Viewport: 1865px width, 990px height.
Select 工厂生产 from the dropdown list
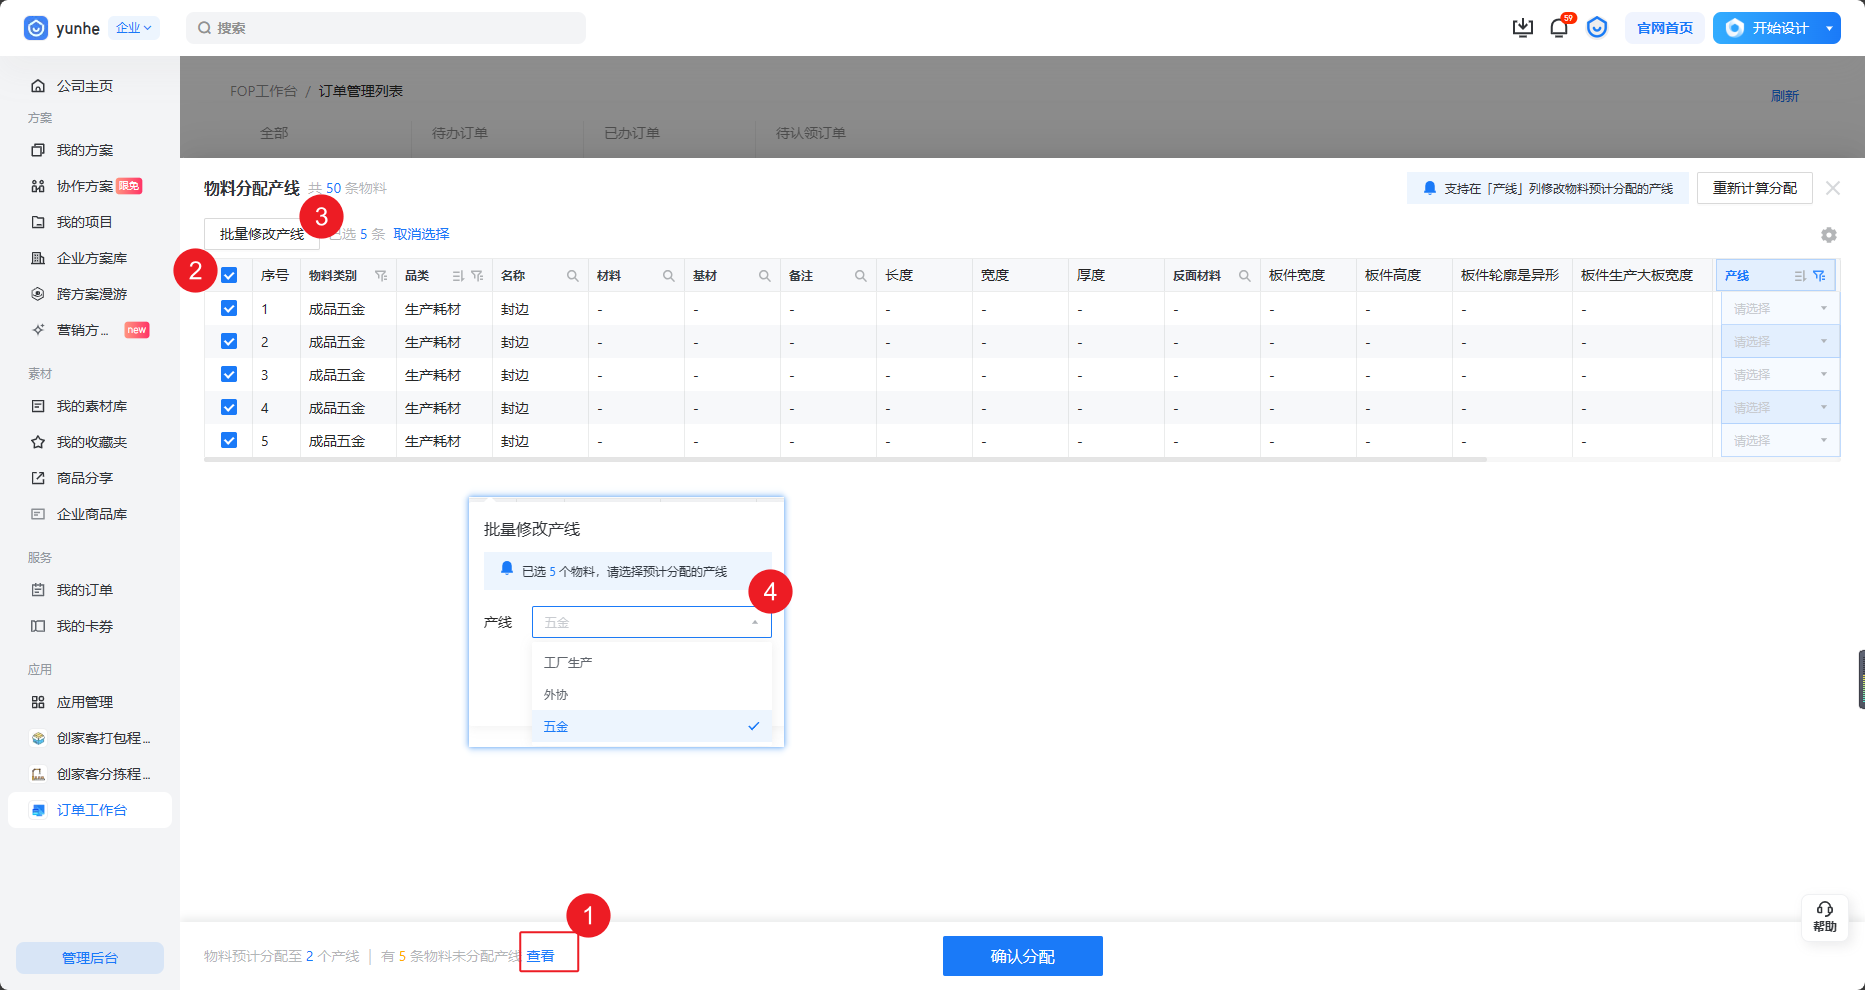tap(568, 662)
